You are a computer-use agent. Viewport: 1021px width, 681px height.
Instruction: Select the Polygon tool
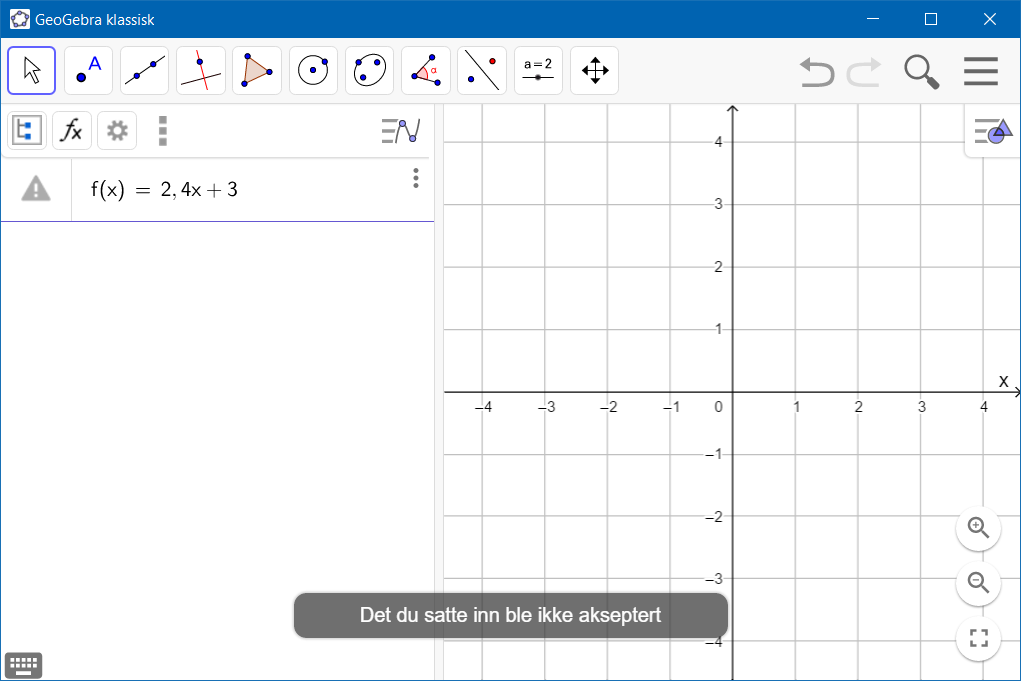click(255, 70)
